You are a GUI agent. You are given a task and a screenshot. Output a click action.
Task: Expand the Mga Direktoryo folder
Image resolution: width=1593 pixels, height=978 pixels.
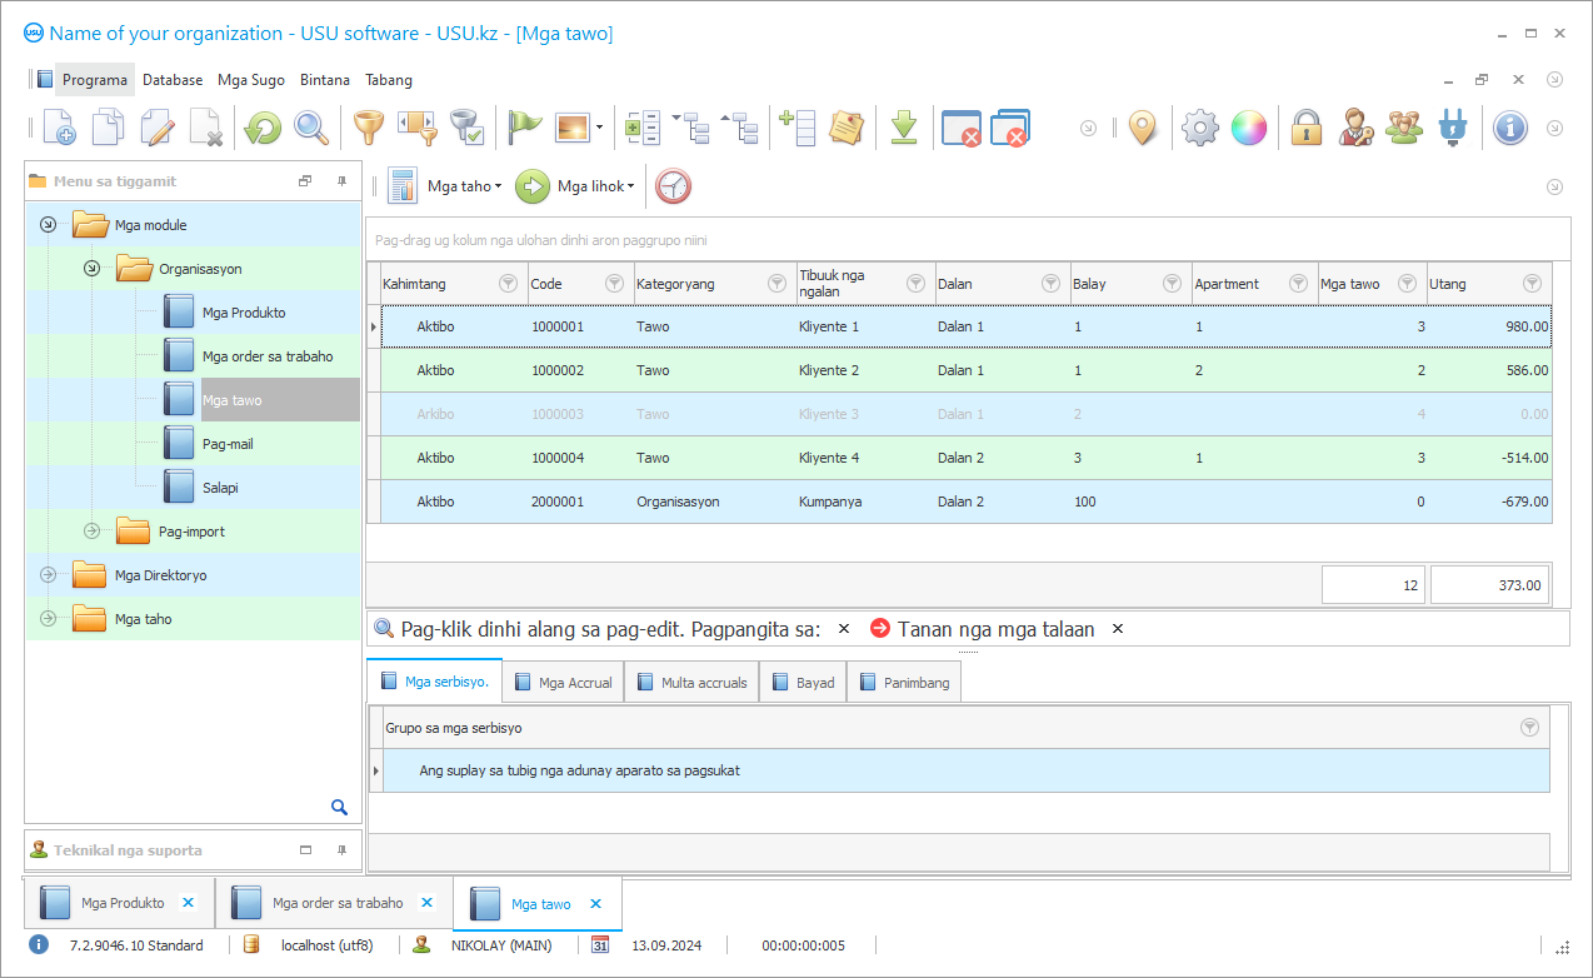click(x=48, y=575)
